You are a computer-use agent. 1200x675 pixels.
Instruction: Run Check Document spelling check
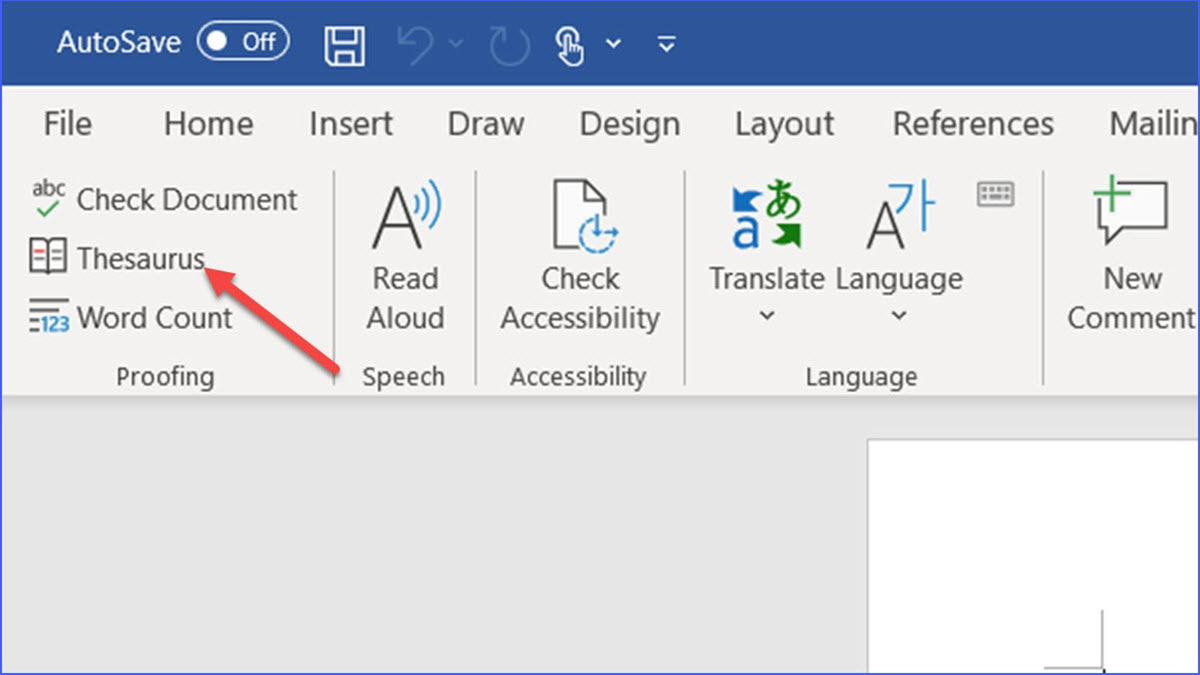[167, 199]
